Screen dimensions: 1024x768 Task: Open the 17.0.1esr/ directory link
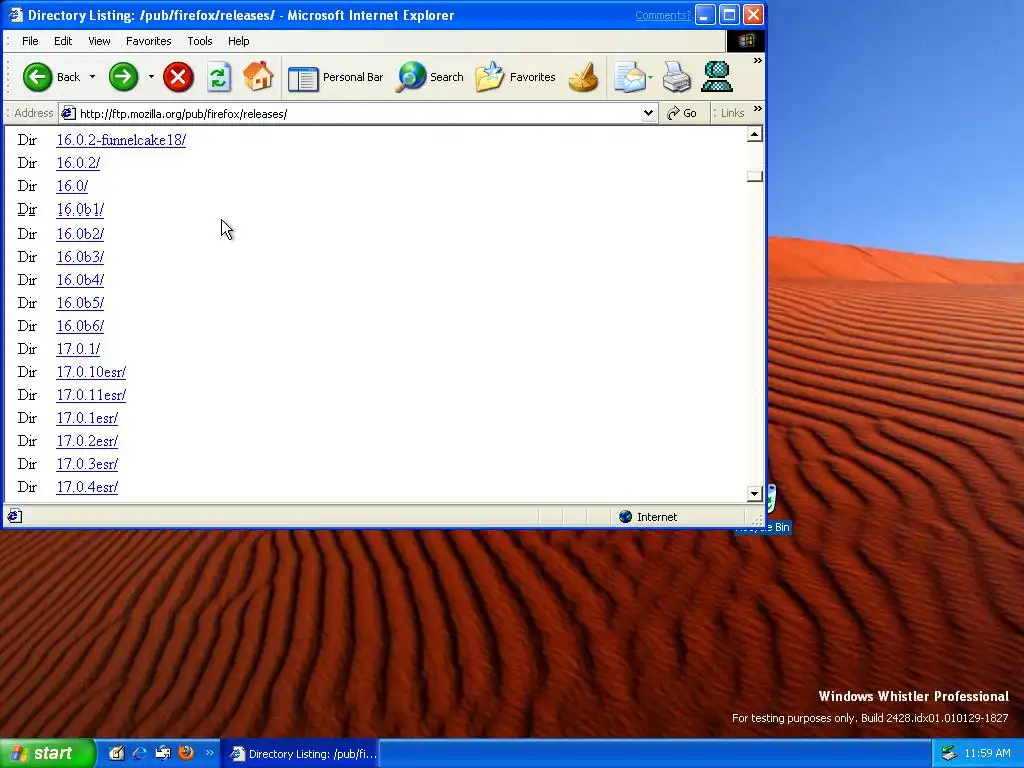(87, 418)
